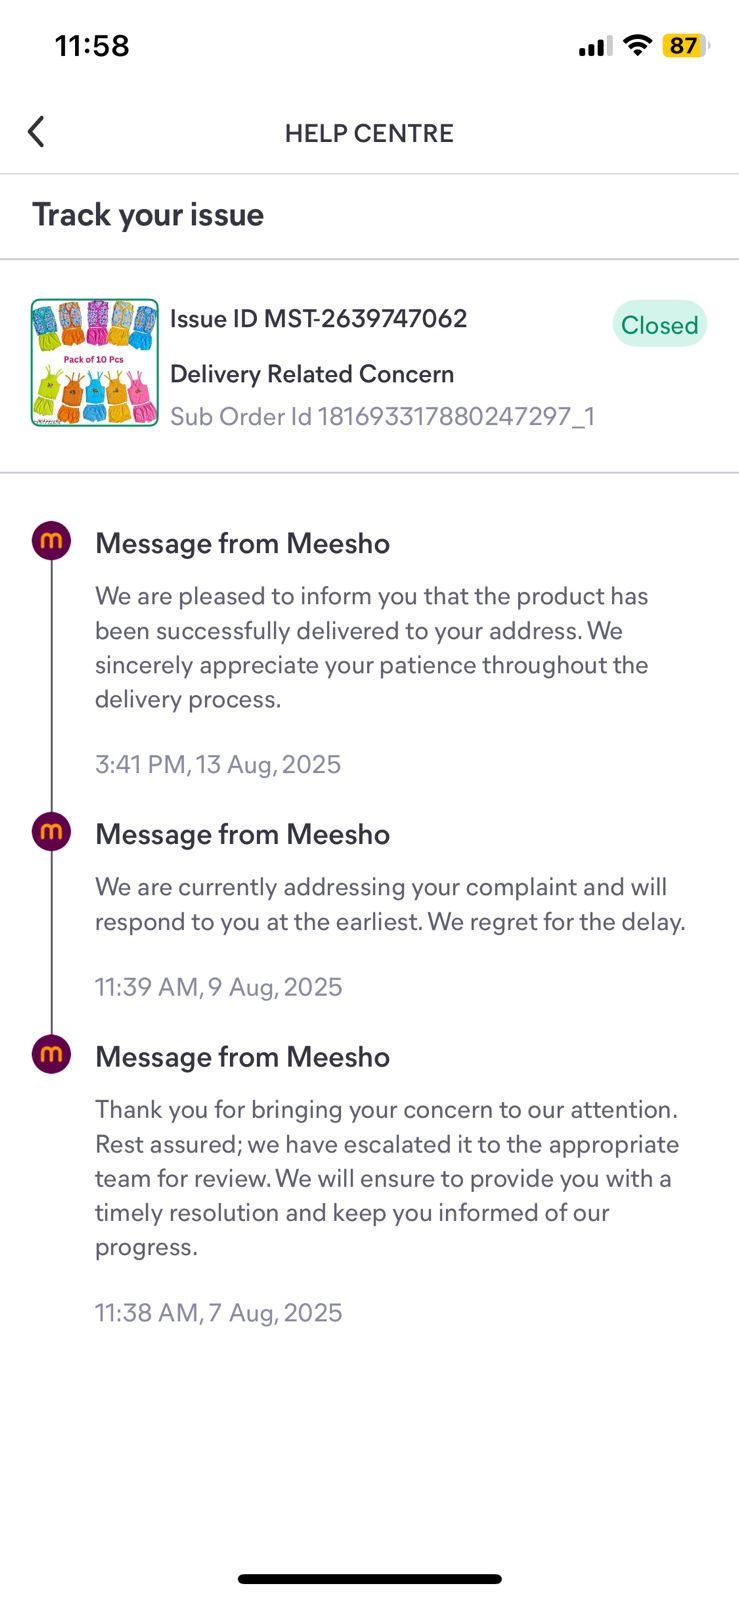739x1600 pixels.
Task: Tap Delivery Related Concern label
Action: 312,374
